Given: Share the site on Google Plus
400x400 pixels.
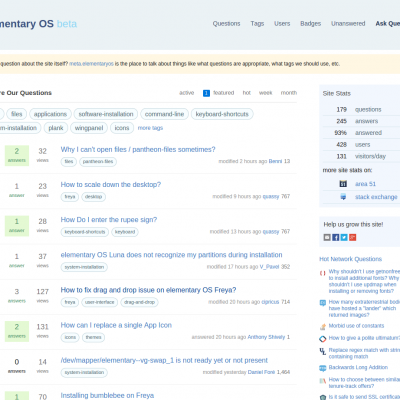Looking at the screenshot, I should [353, 237].
